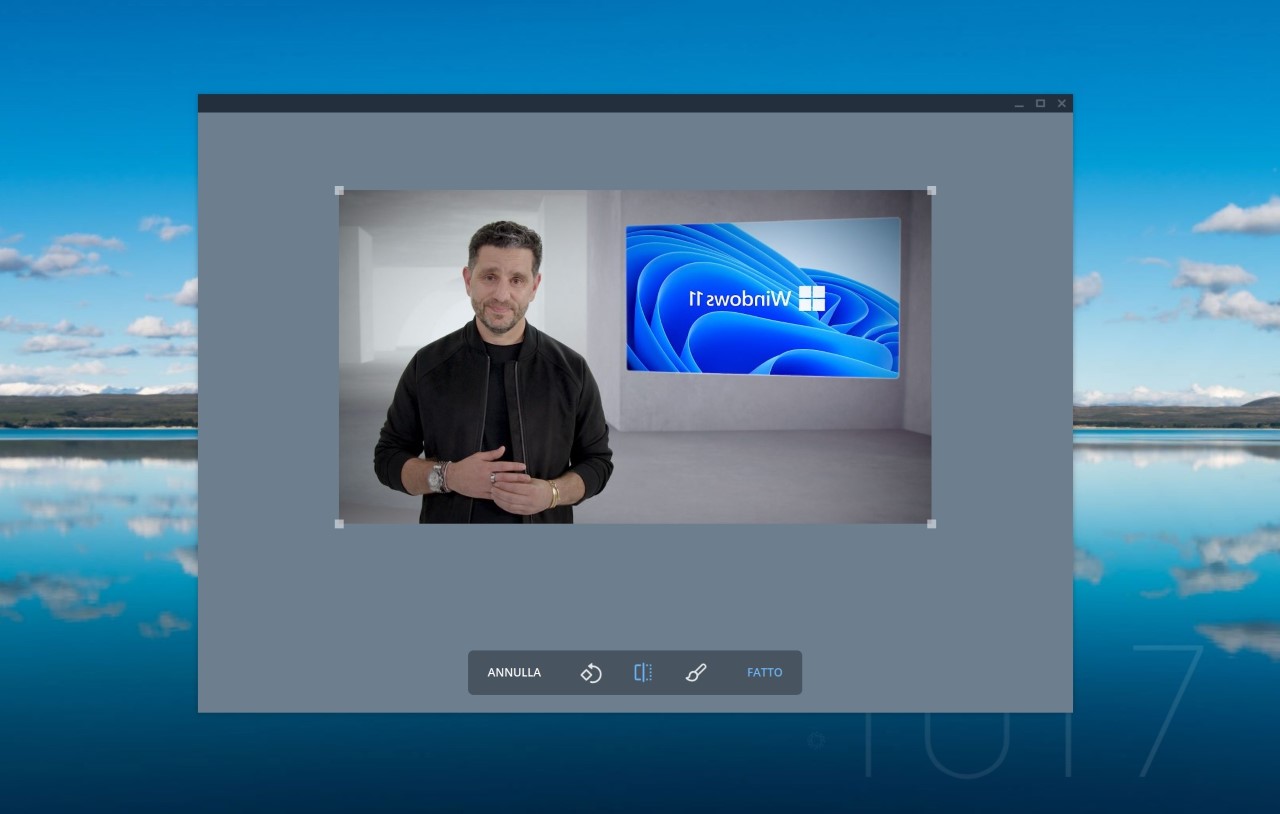Grab the bottom-right crop handle

932,524
